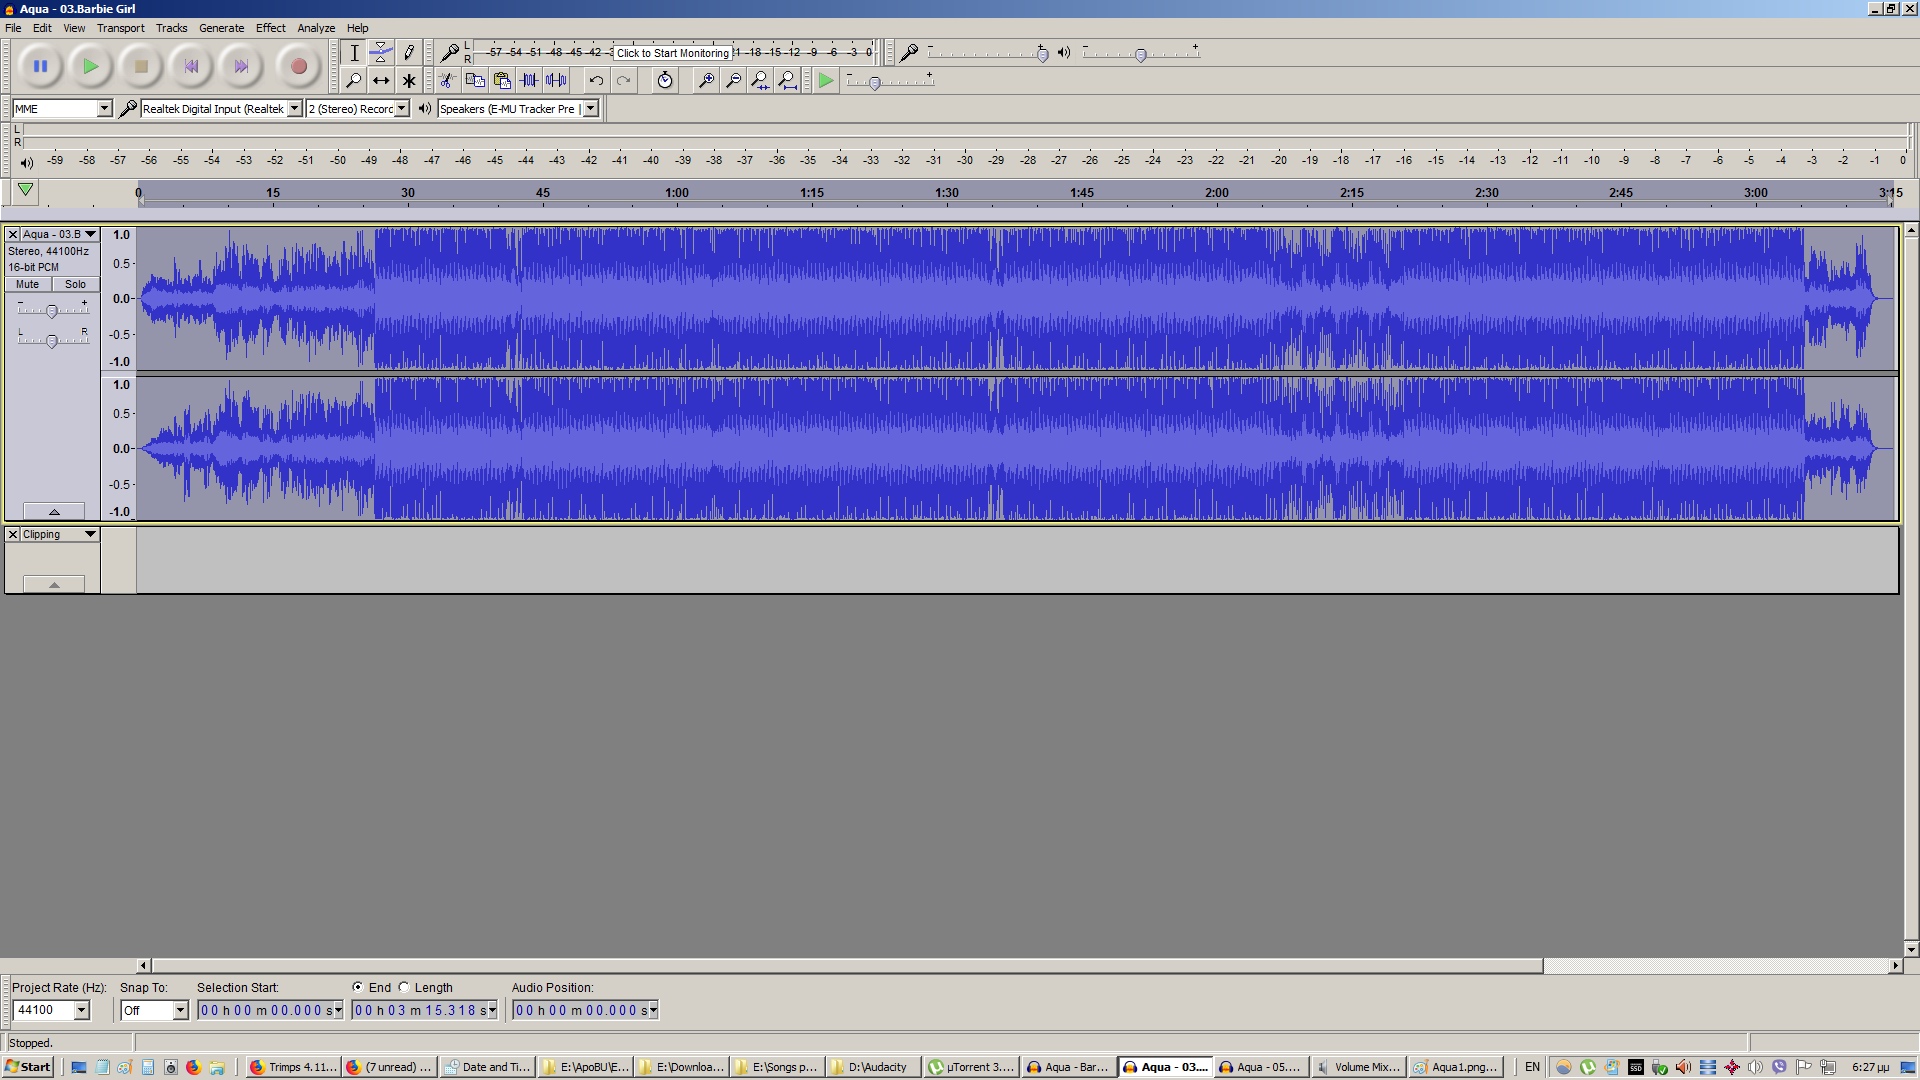Screen dimensions: 1920x1080
Task: Pause playback with the Pause button
Action: [x=40, y=67]
